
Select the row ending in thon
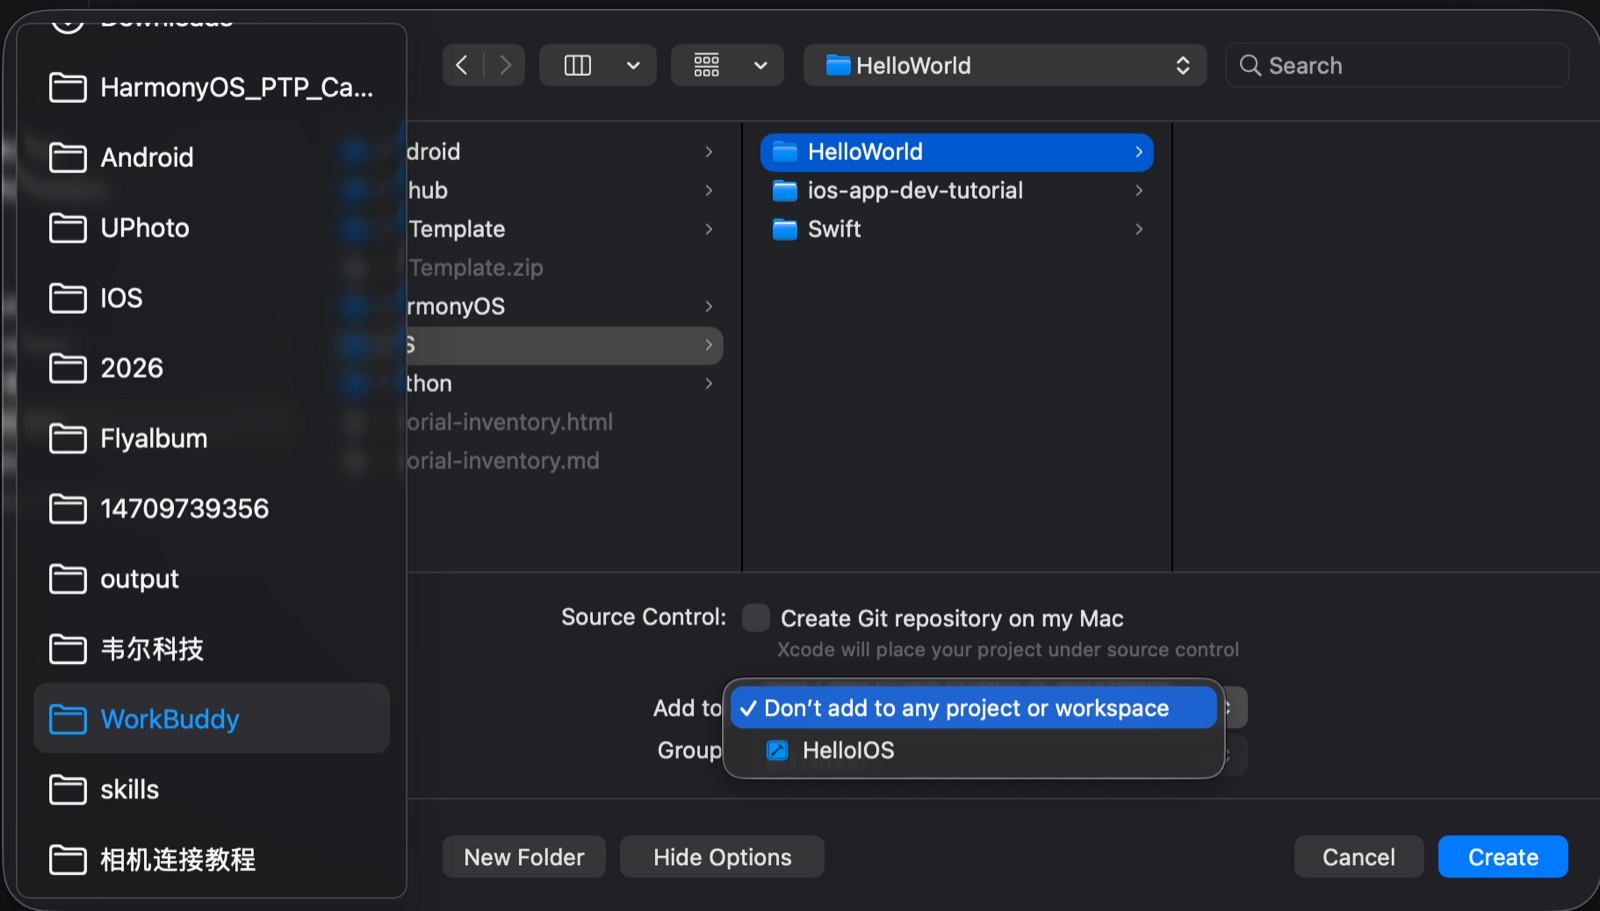(x=564, y=384)
